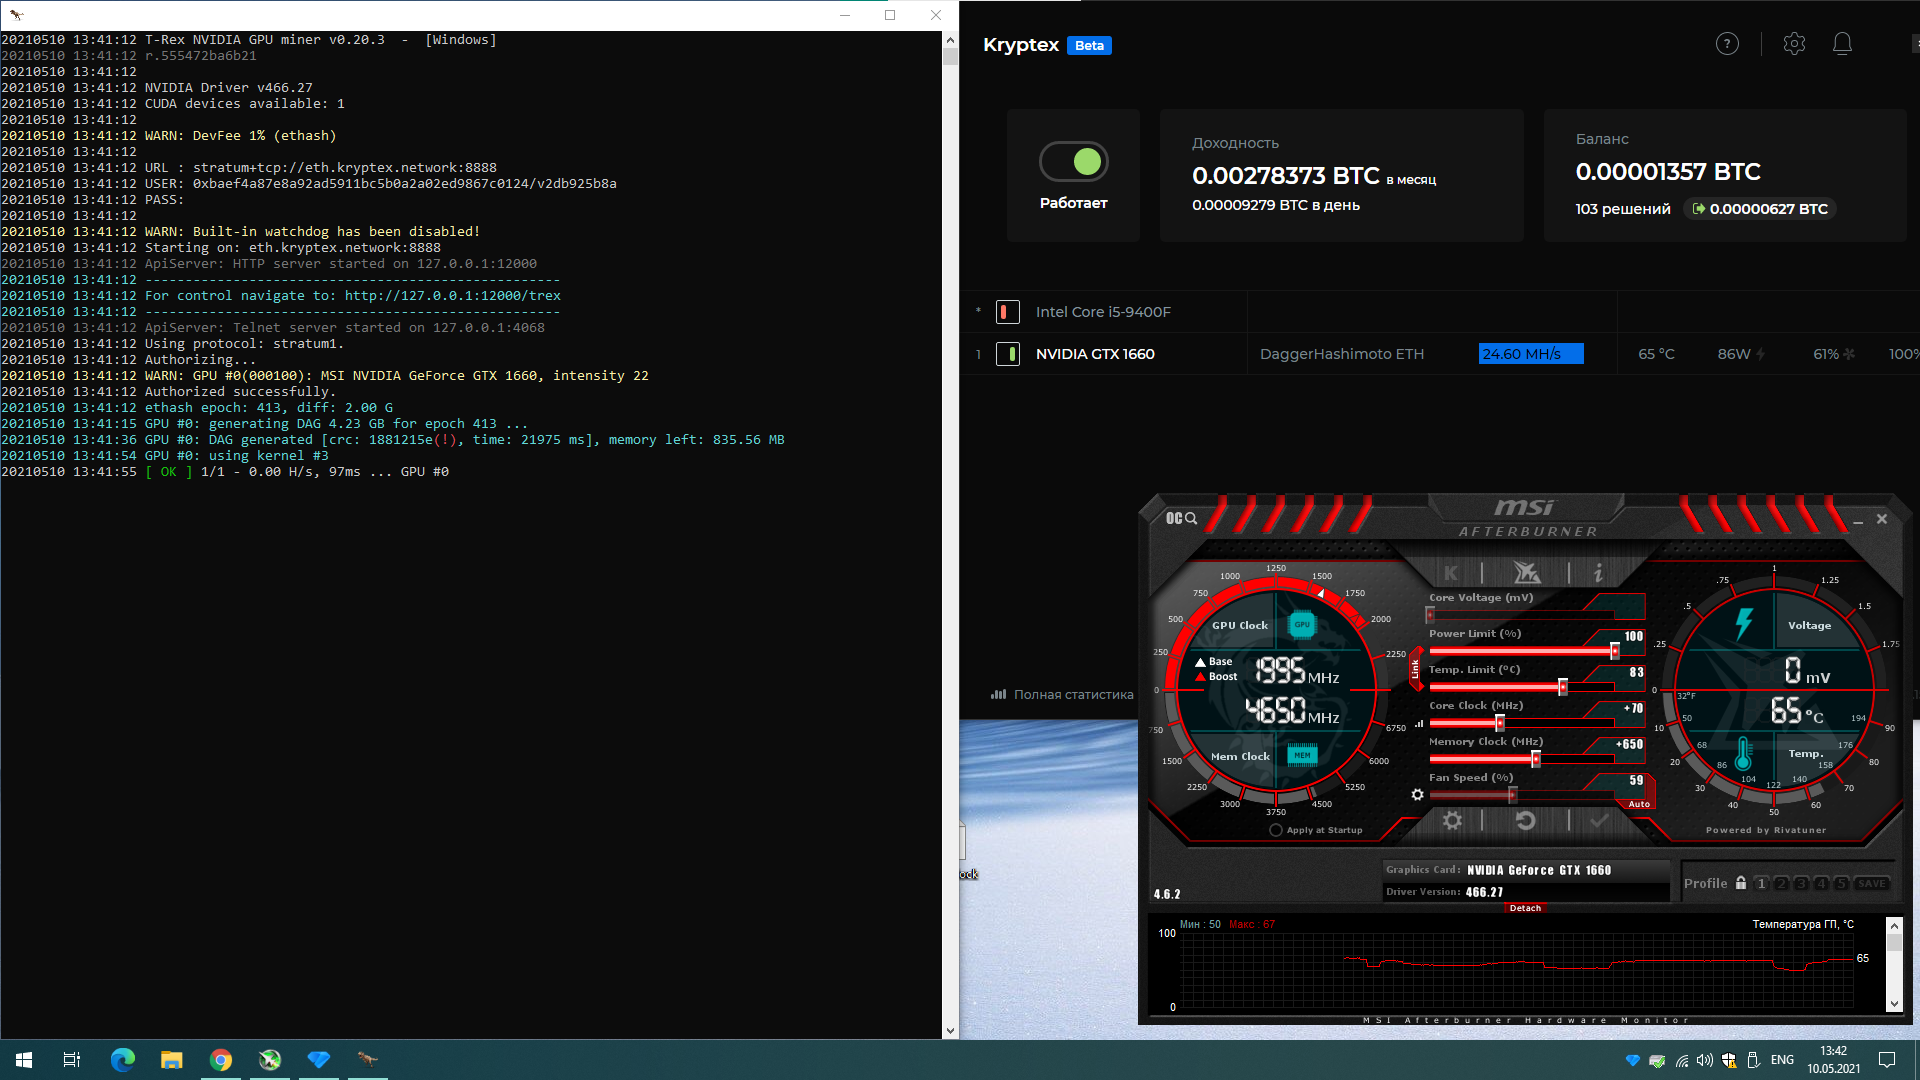Image resolution: width=1920 pixels, height=1080 pixels.
Task: Click Afterburner MSI dragon logo icon
Action: (1526, 573)
